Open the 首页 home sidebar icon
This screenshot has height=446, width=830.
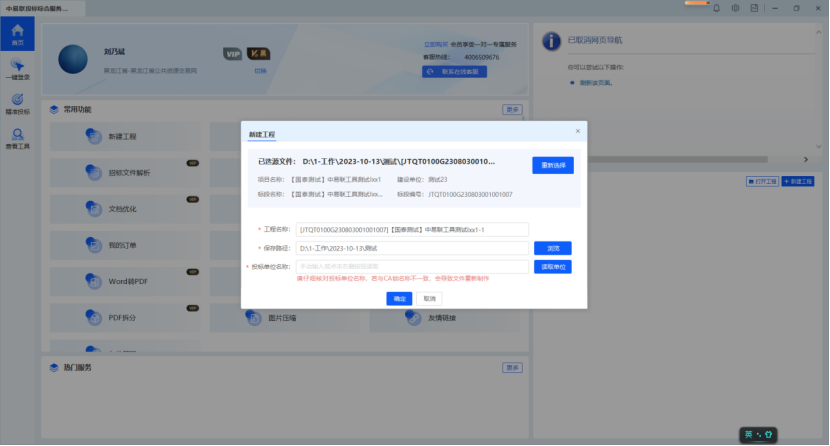click(17, 34)
